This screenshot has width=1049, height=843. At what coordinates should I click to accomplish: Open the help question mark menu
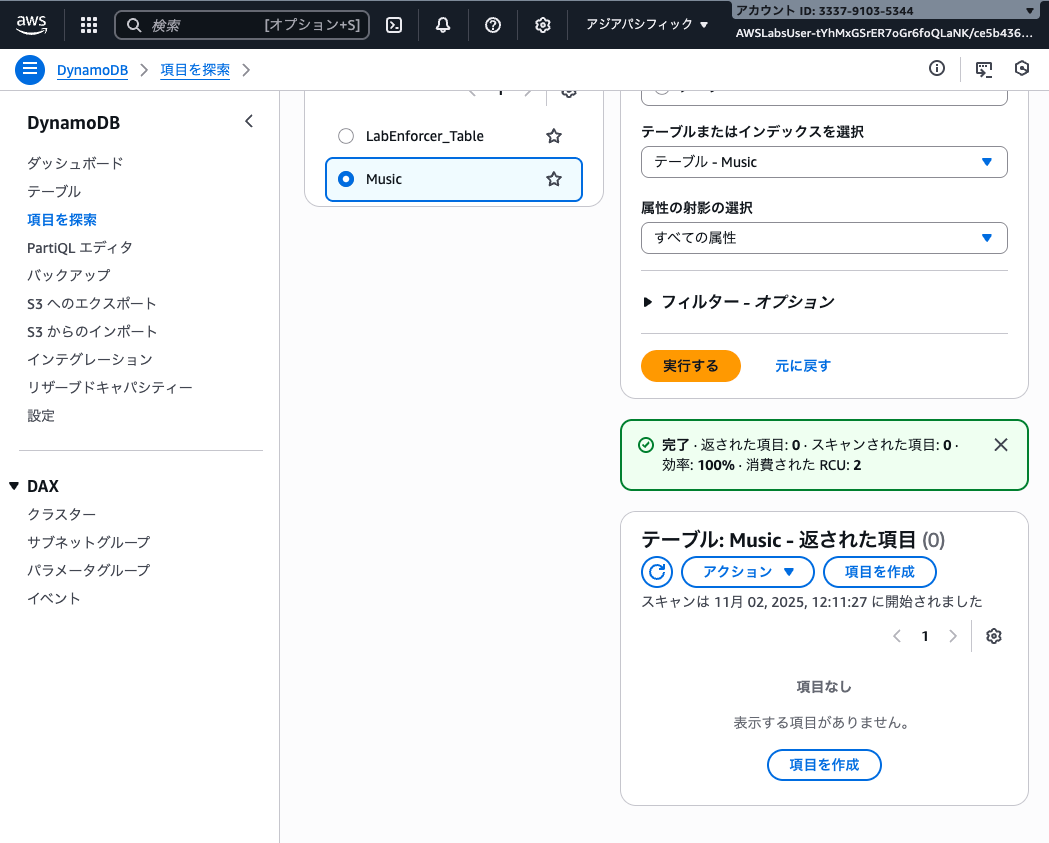click(493, 25)
